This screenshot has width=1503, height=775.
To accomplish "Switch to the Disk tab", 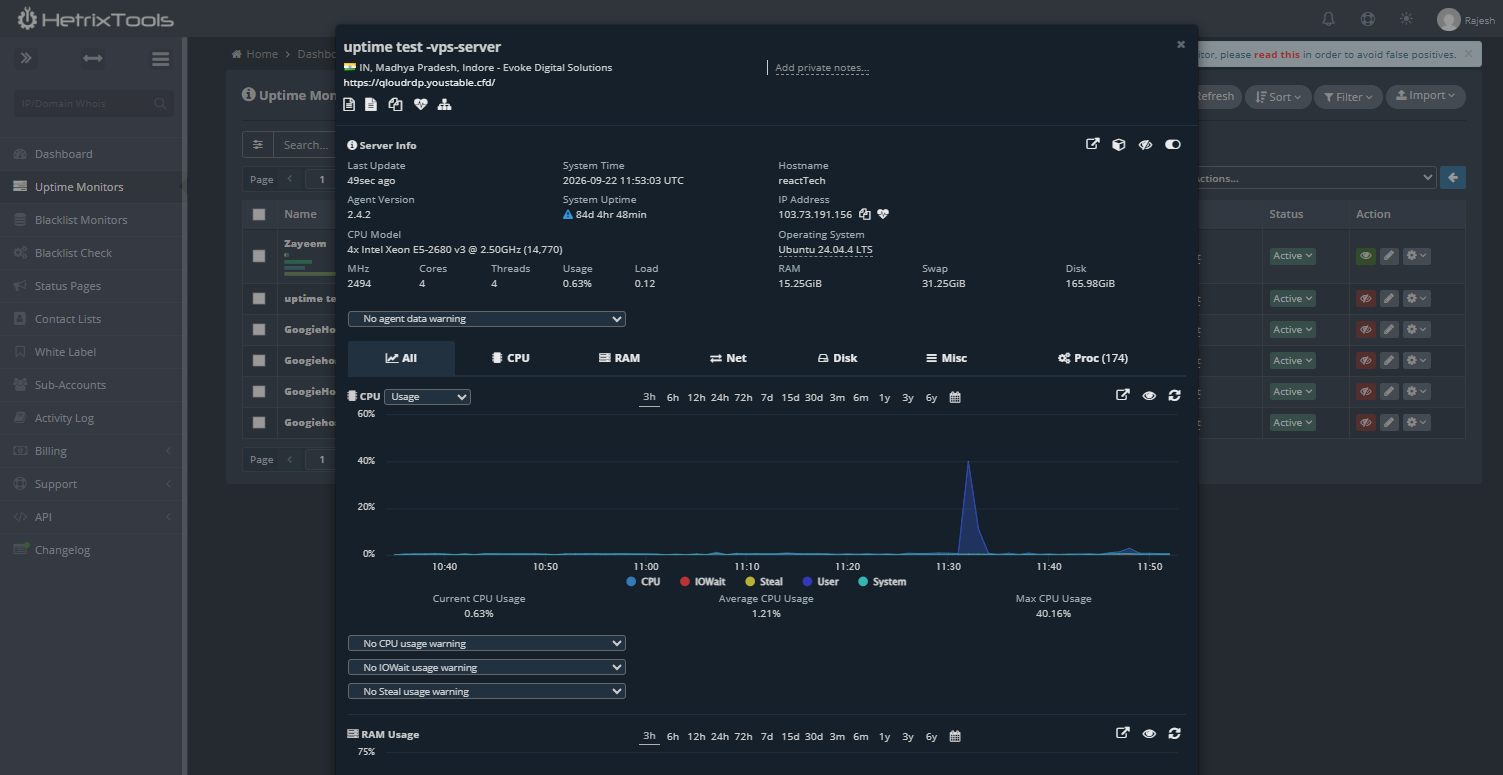I will click(837, 358).
